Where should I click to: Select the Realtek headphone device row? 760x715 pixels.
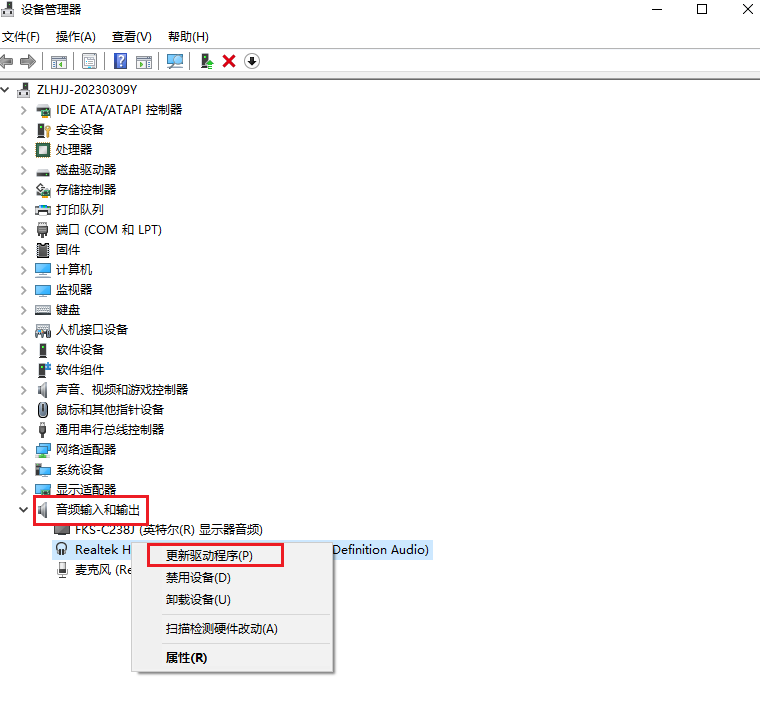pos(242,550)
